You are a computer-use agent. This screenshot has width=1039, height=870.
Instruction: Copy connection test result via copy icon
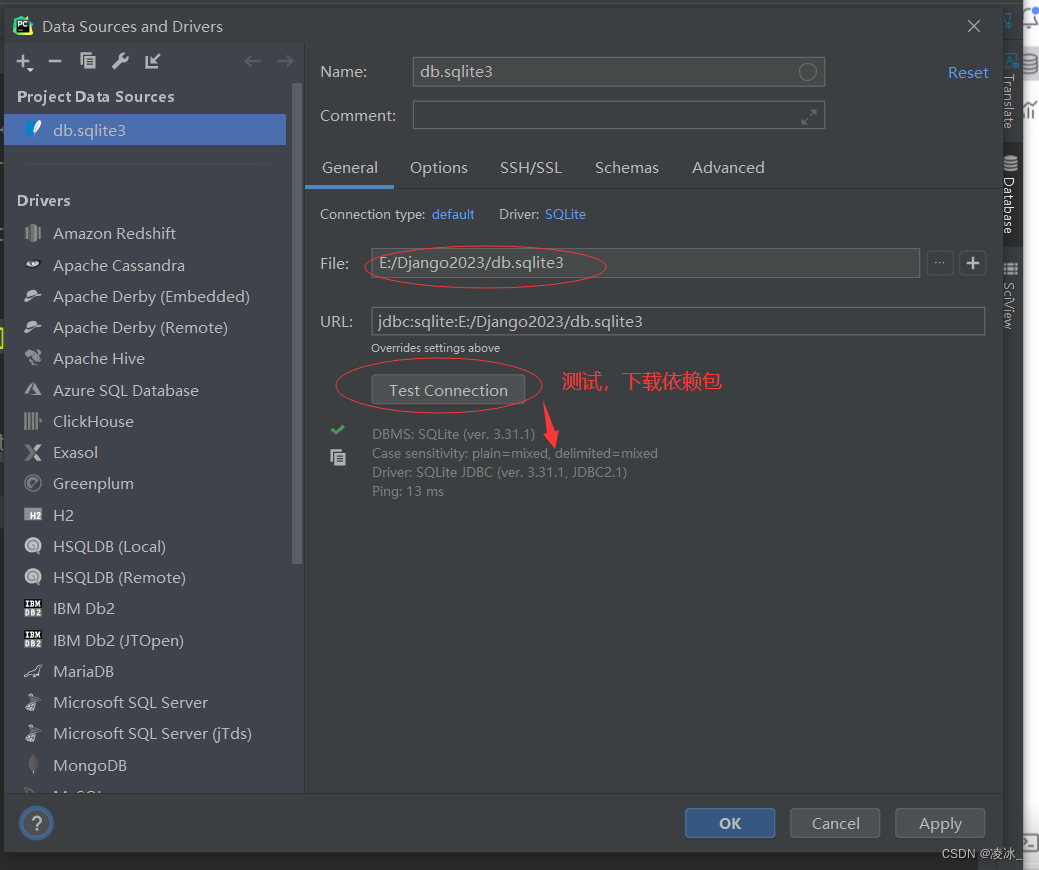[x=338, y=457]
